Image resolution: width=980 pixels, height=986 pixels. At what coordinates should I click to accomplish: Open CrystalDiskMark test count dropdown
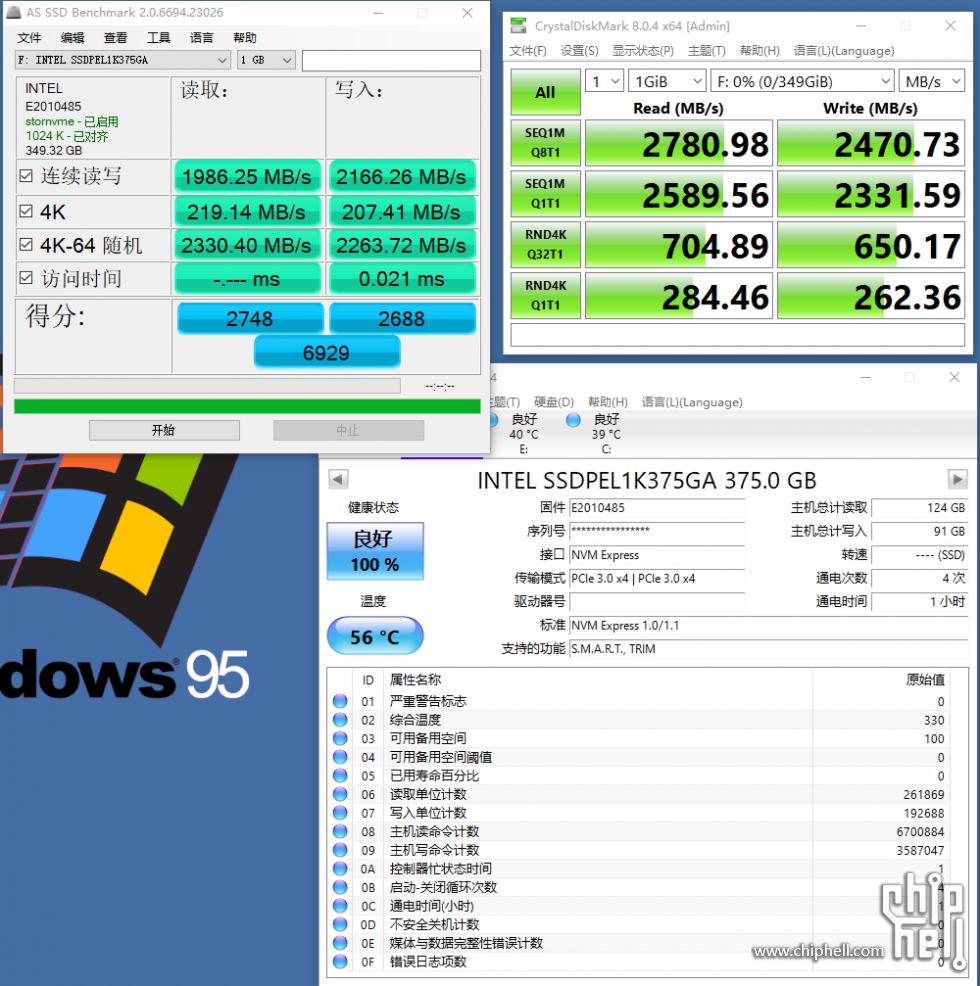[x=604, y=81]
